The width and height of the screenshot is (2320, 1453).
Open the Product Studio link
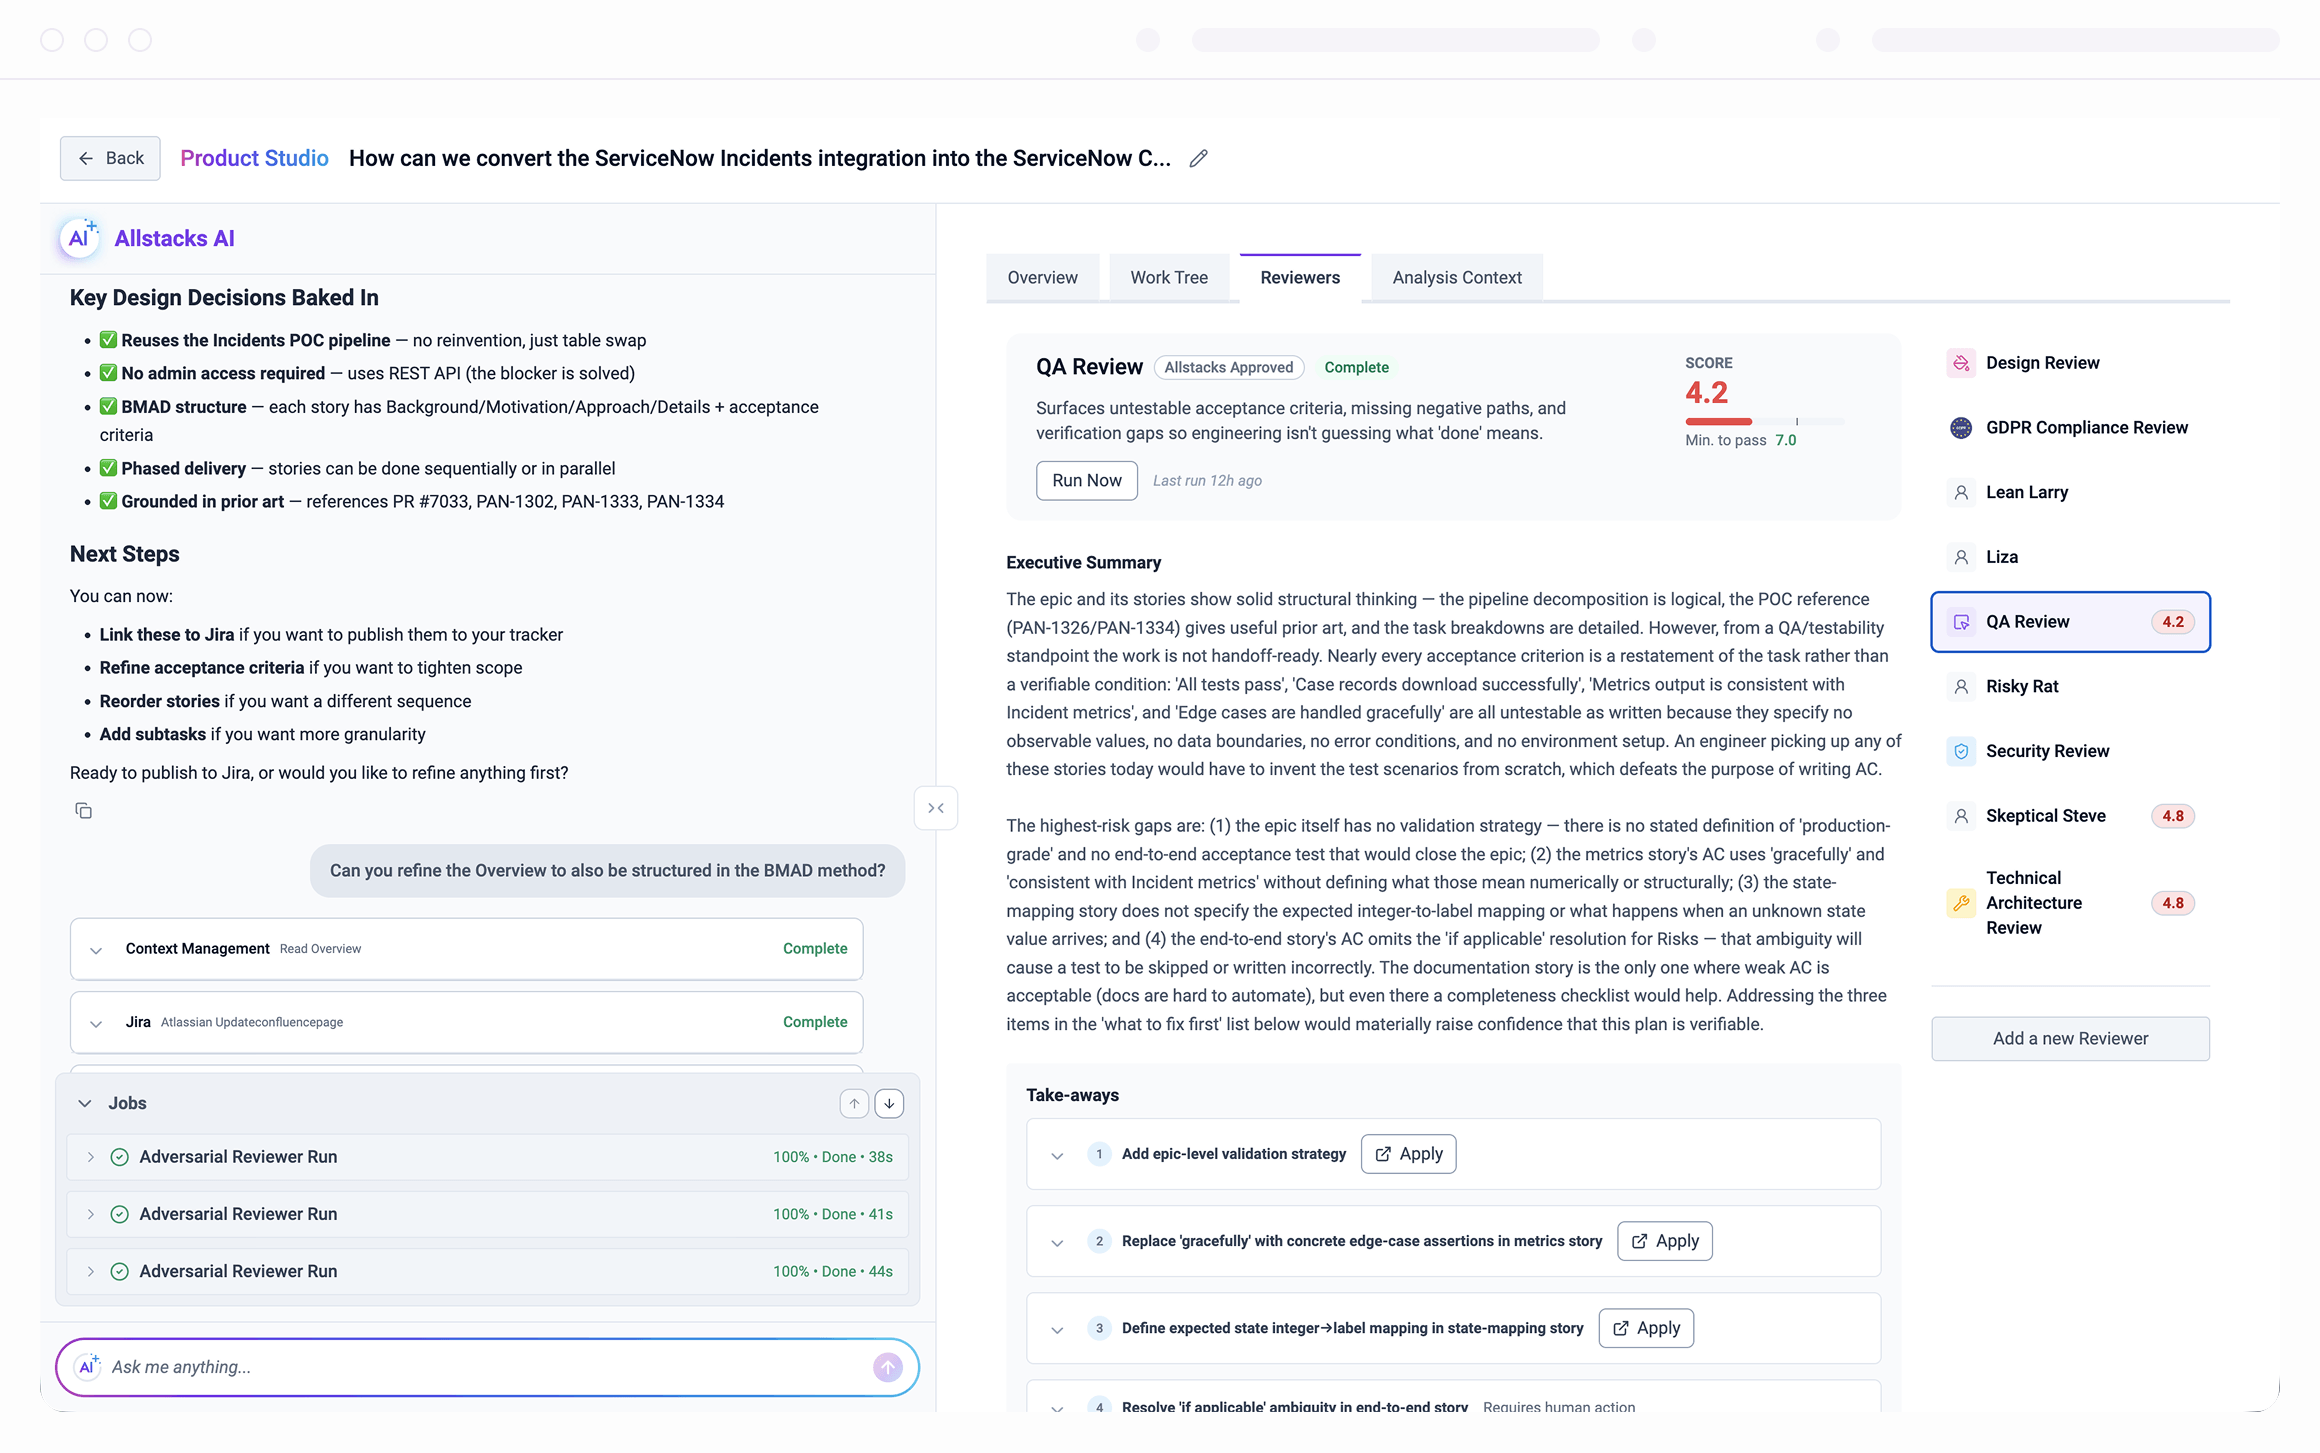tap(254, 158)
